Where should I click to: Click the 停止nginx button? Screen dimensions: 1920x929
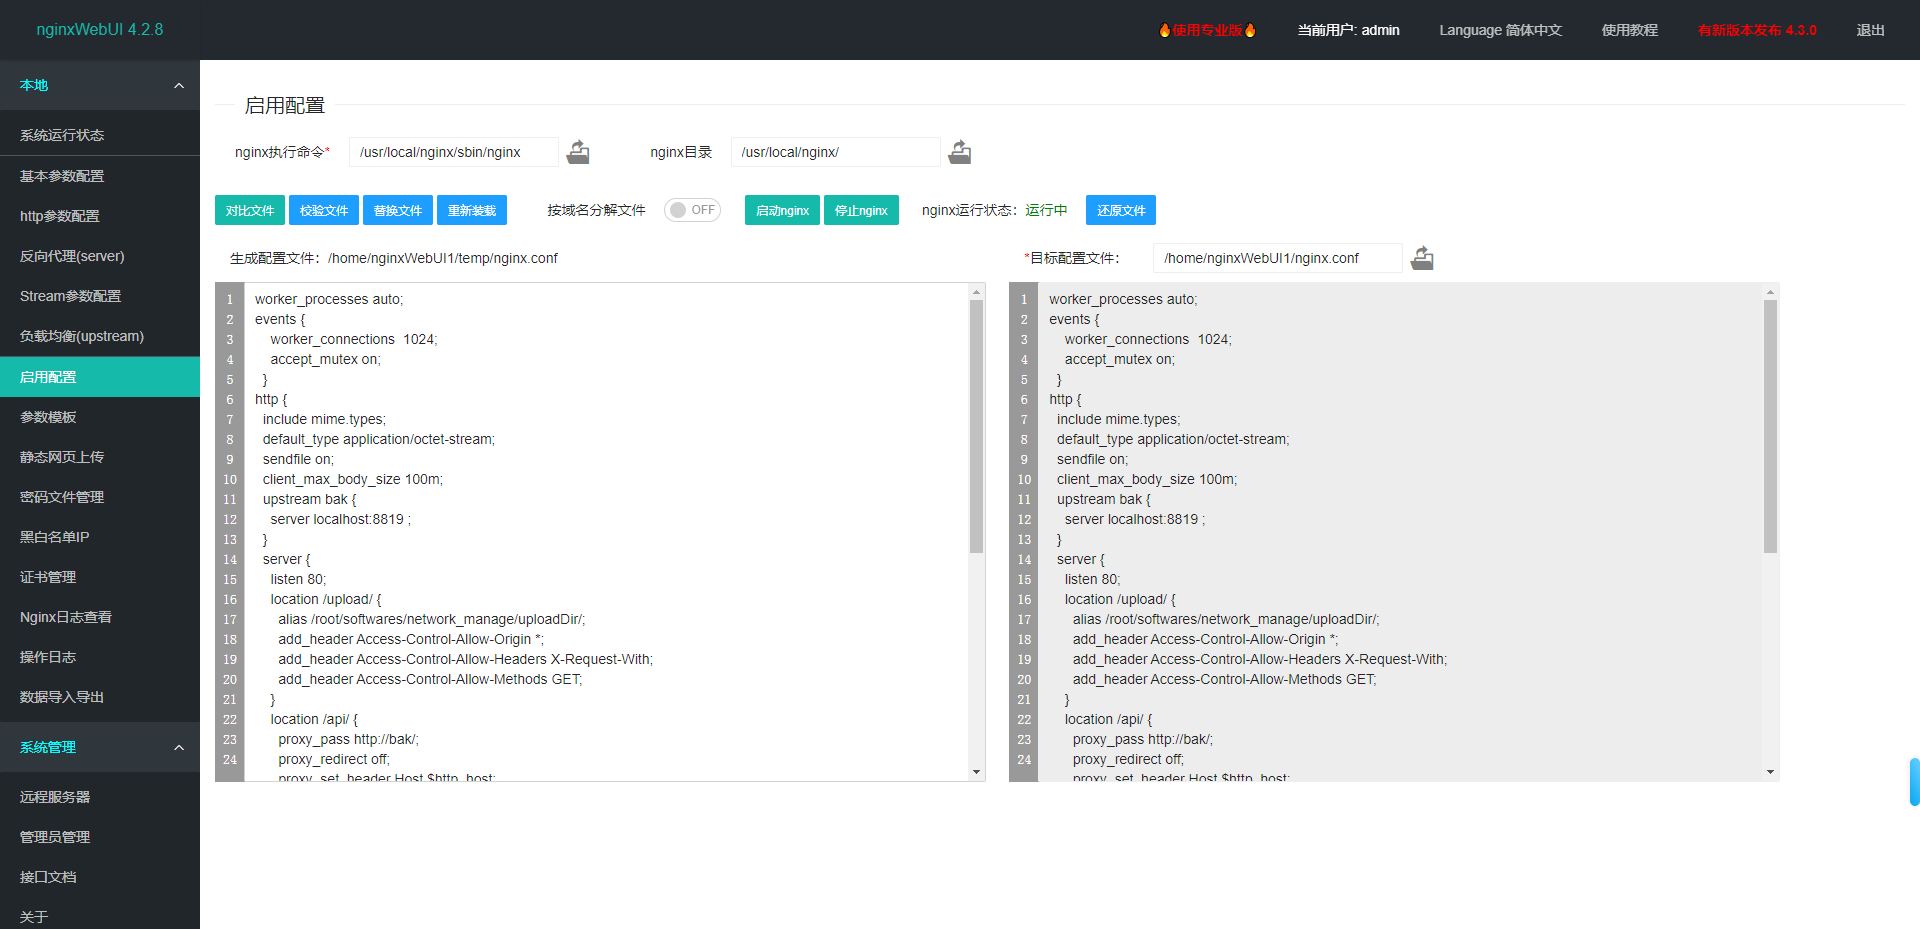861,210
